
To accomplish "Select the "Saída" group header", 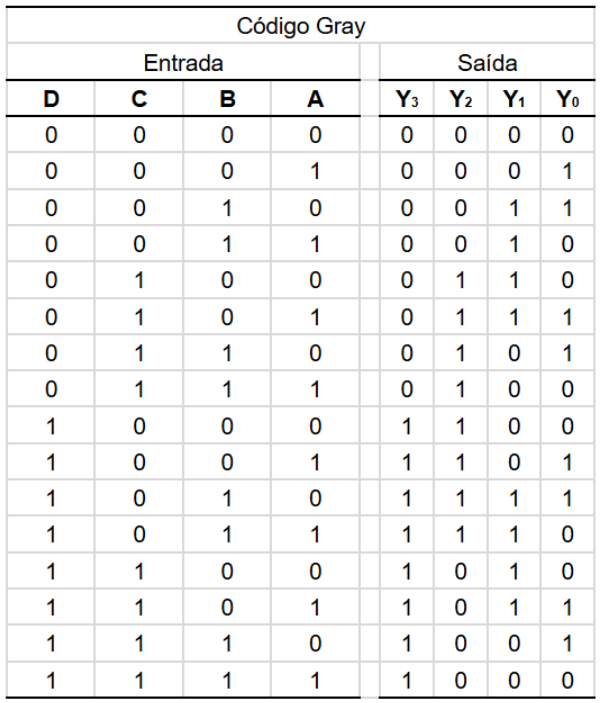I will click(x=487, y=63).
